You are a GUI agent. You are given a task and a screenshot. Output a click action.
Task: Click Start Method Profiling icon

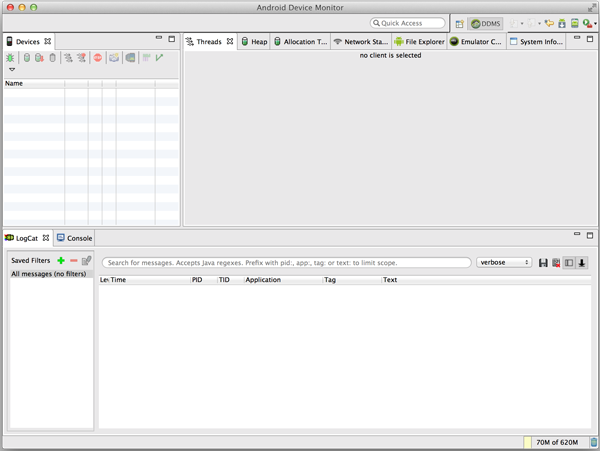[82, 58]
